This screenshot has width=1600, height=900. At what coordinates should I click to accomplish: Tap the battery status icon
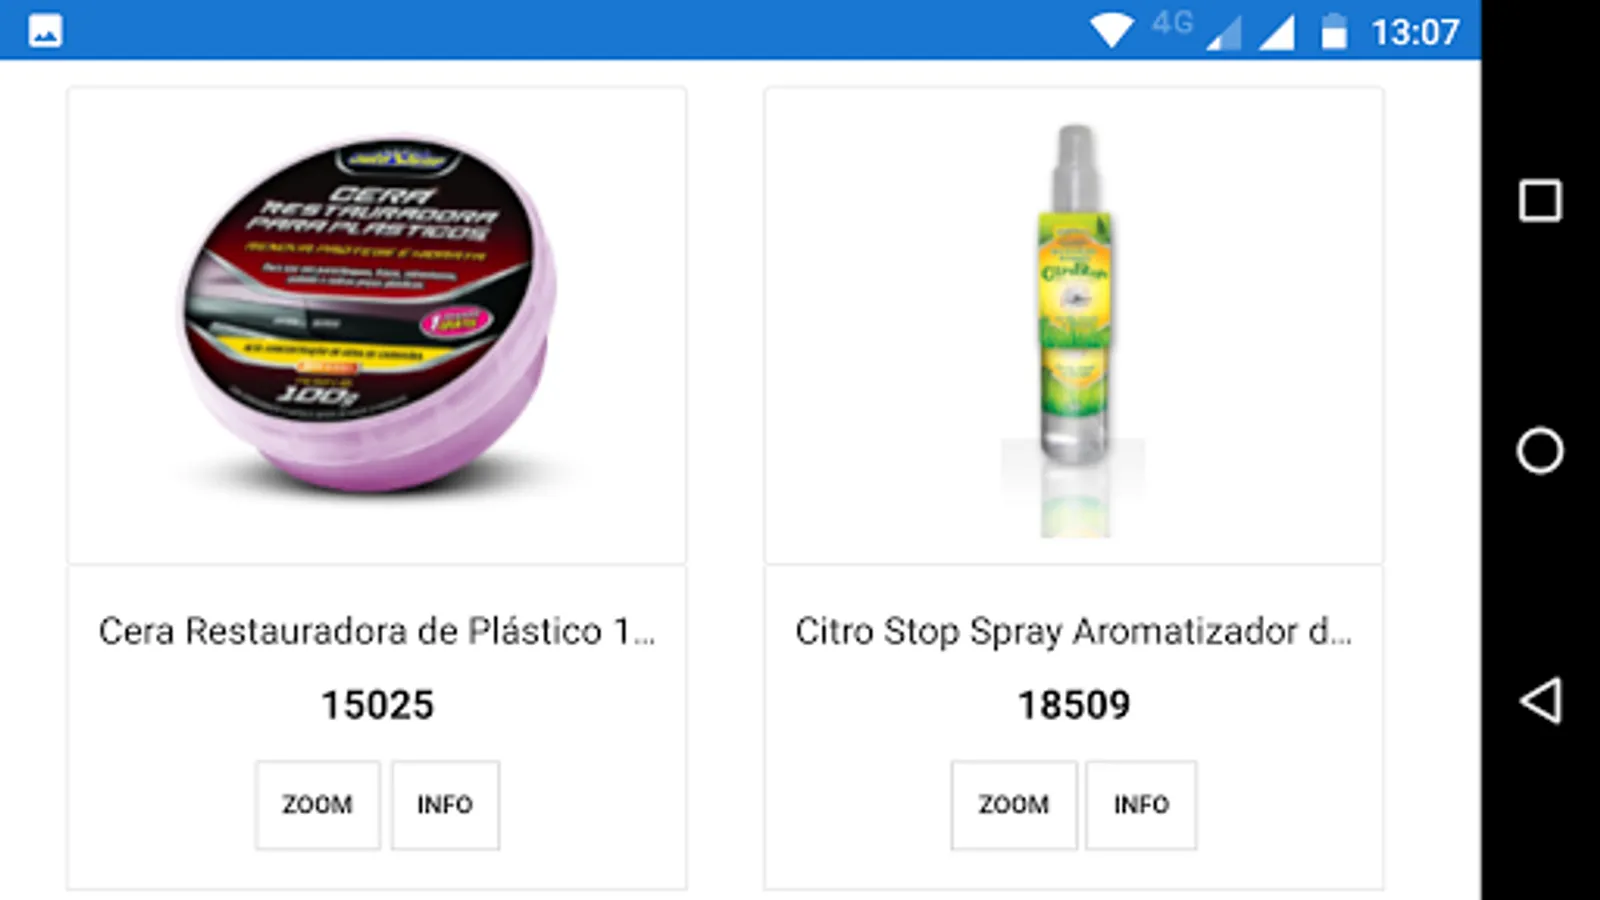click(x=1334, y=31)
